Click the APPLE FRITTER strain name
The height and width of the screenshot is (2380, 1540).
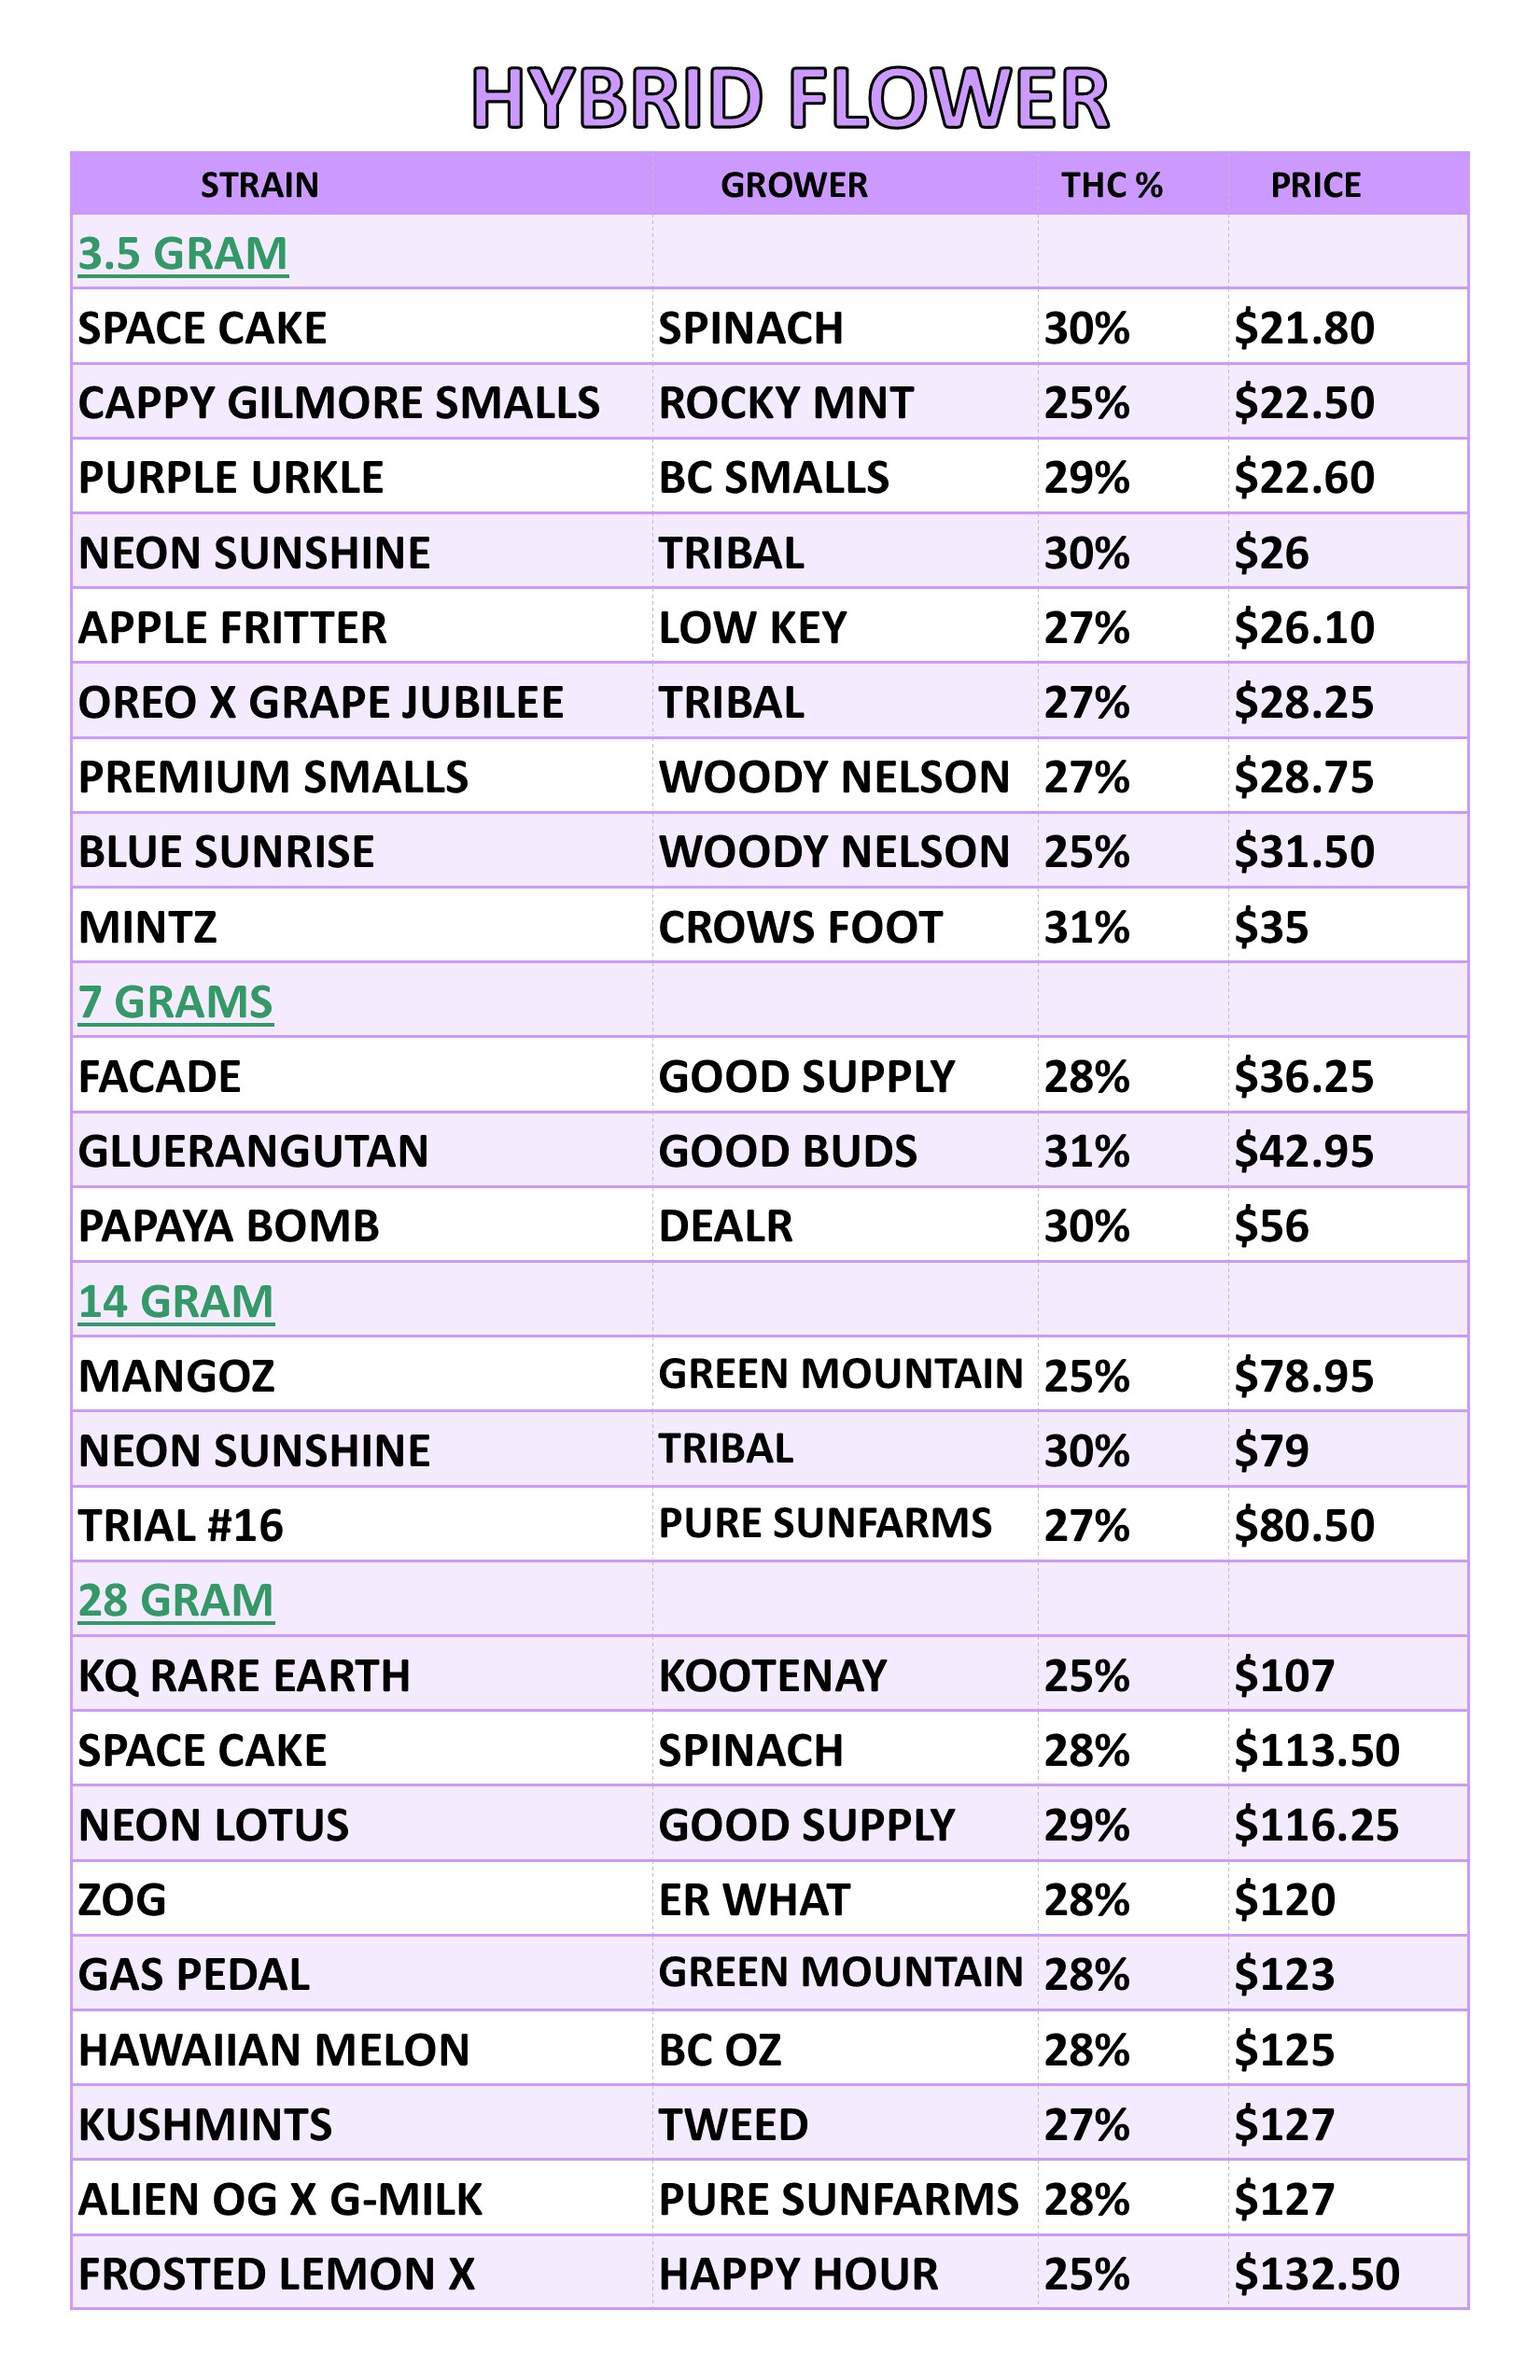pyautogui.click(x=233, y=628)
